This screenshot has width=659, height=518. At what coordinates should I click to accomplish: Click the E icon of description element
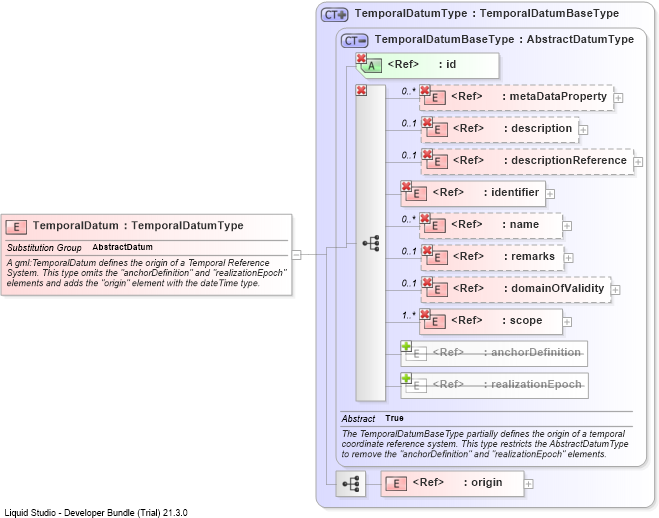click(x=437, y=130)
